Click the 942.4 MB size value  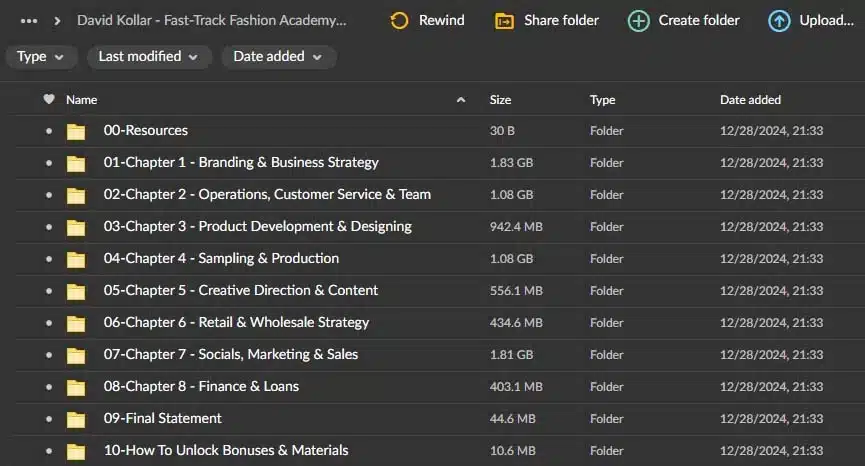pyautogui.click(x=516, y=227)
